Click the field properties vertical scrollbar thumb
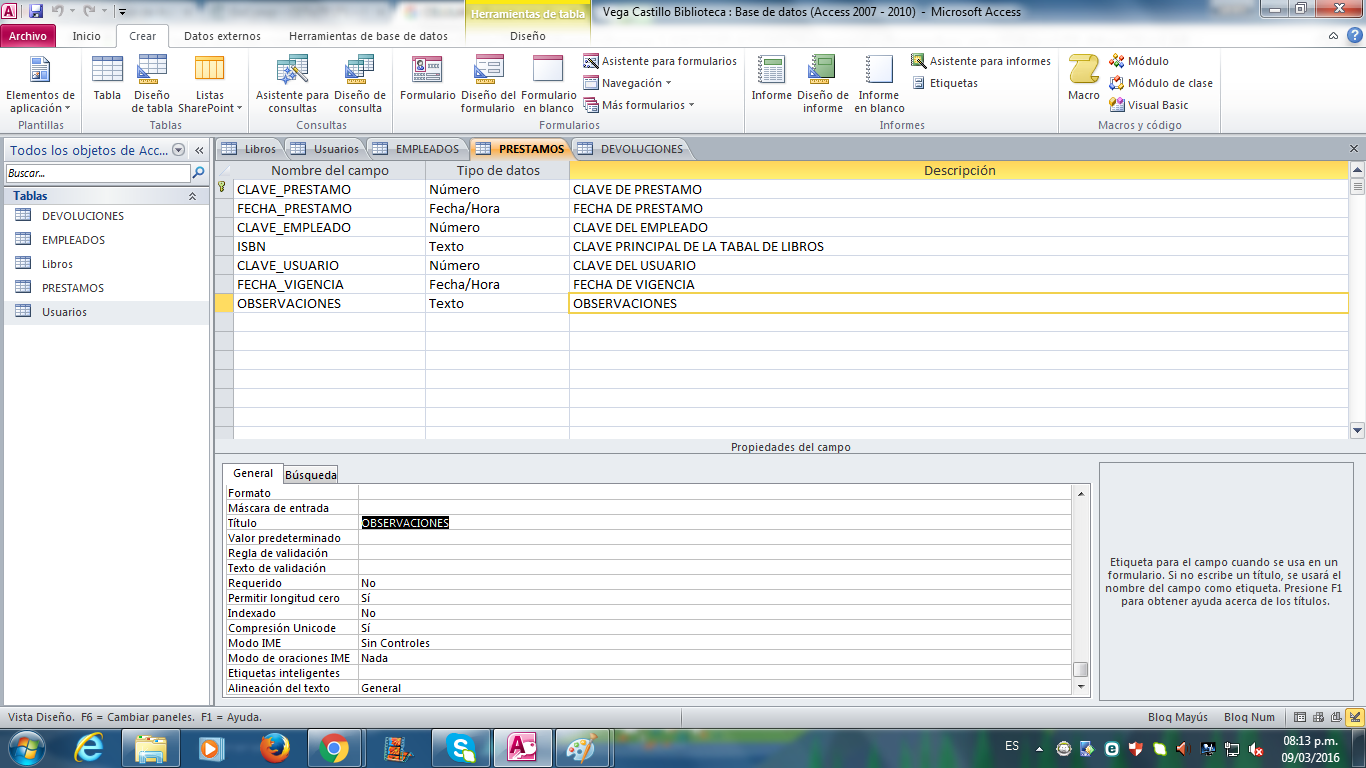Viewport: 1366px width, 768px height. [1080, 669]
